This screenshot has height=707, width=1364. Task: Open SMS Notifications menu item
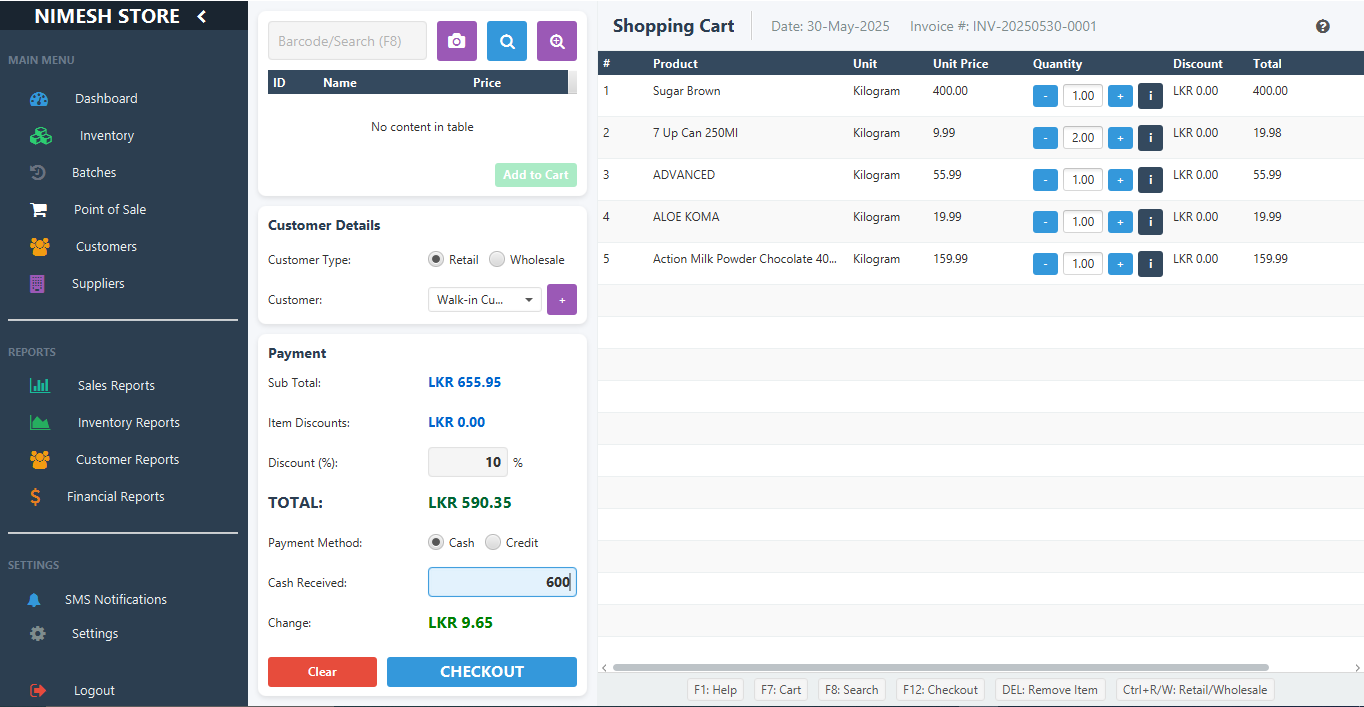[x=116, y=600]
